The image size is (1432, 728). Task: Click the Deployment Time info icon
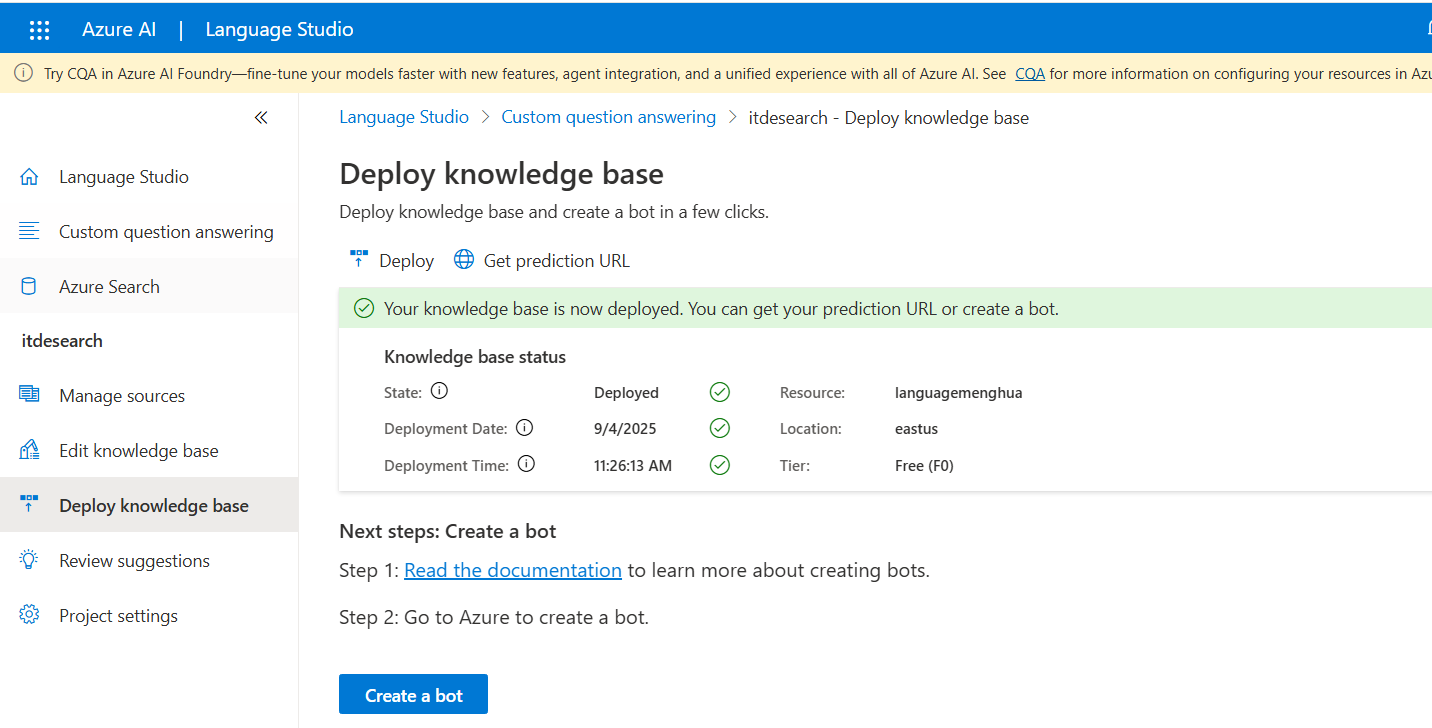[x=526, y=464]
